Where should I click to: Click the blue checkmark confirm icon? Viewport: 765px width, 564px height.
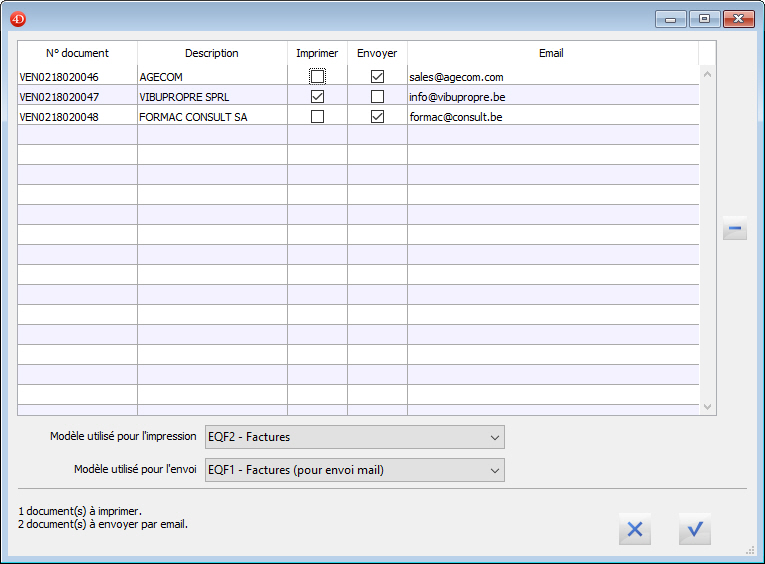695,530
